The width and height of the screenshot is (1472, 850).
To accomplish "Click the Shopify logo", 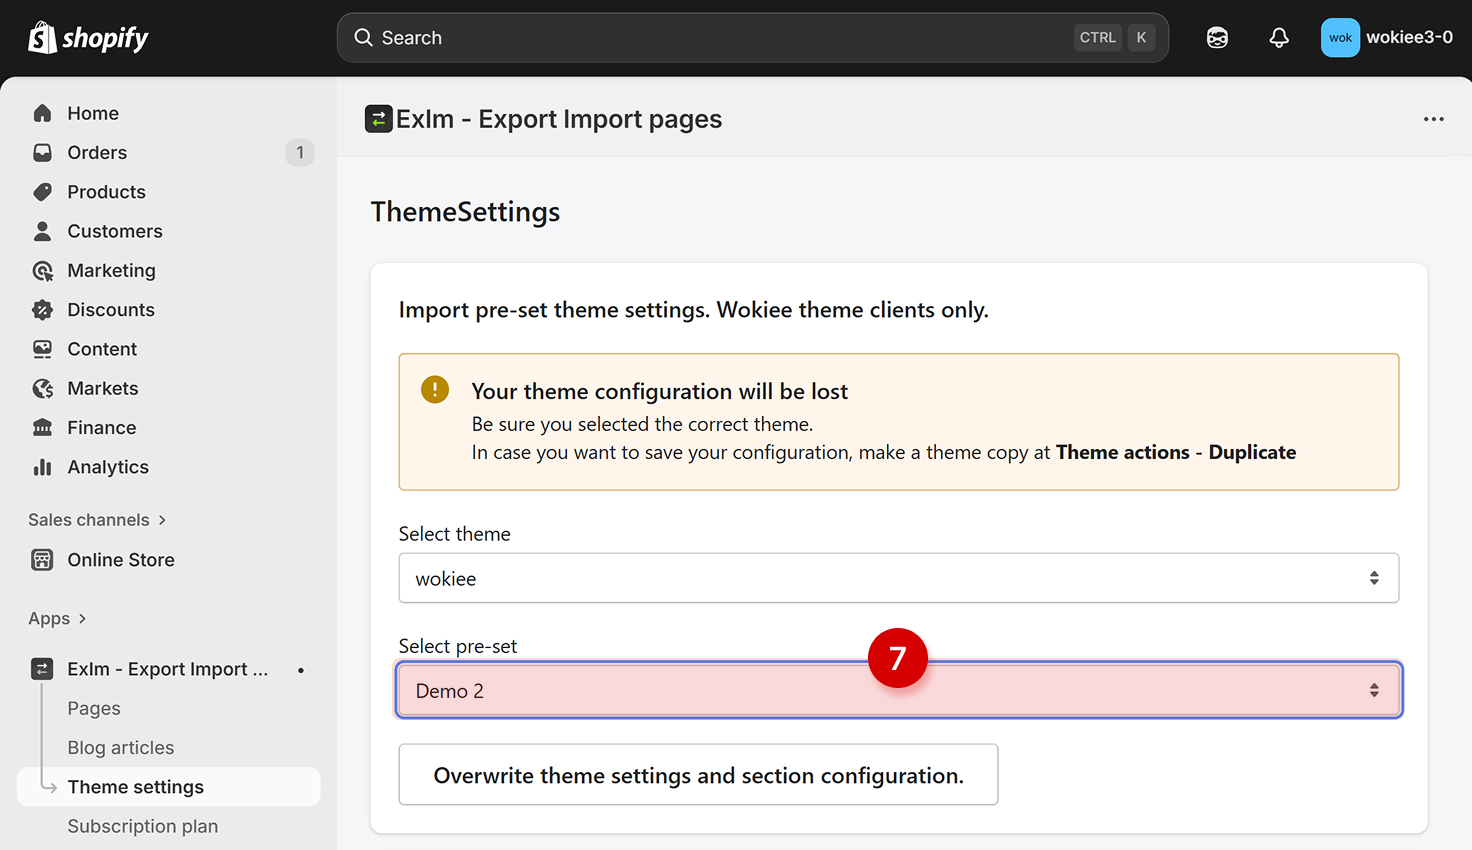I will tap(88, 38).
